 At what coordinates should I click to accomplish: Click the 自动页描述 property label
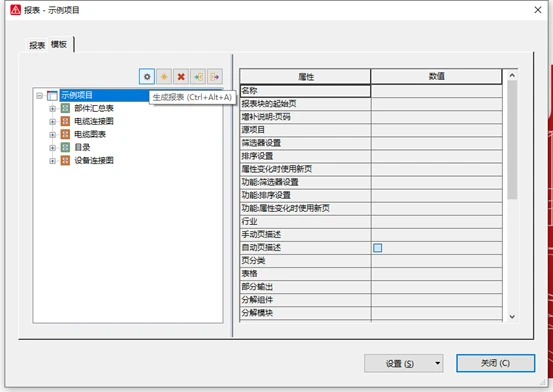click(x=261, y=248)
